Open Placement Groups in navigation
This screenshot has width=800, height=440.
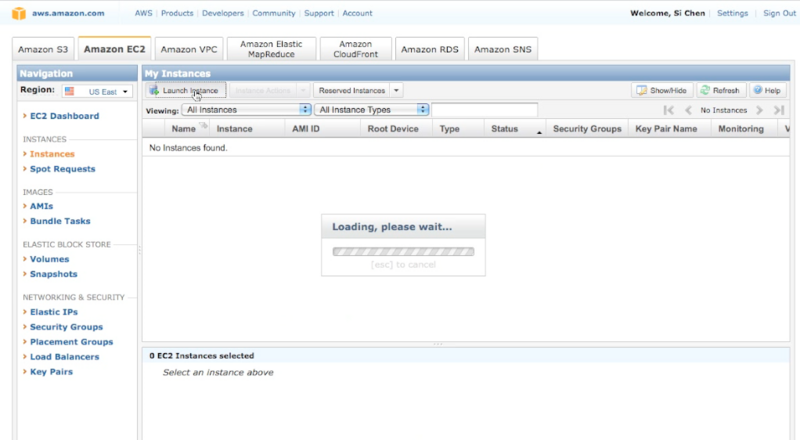[71, 342]
